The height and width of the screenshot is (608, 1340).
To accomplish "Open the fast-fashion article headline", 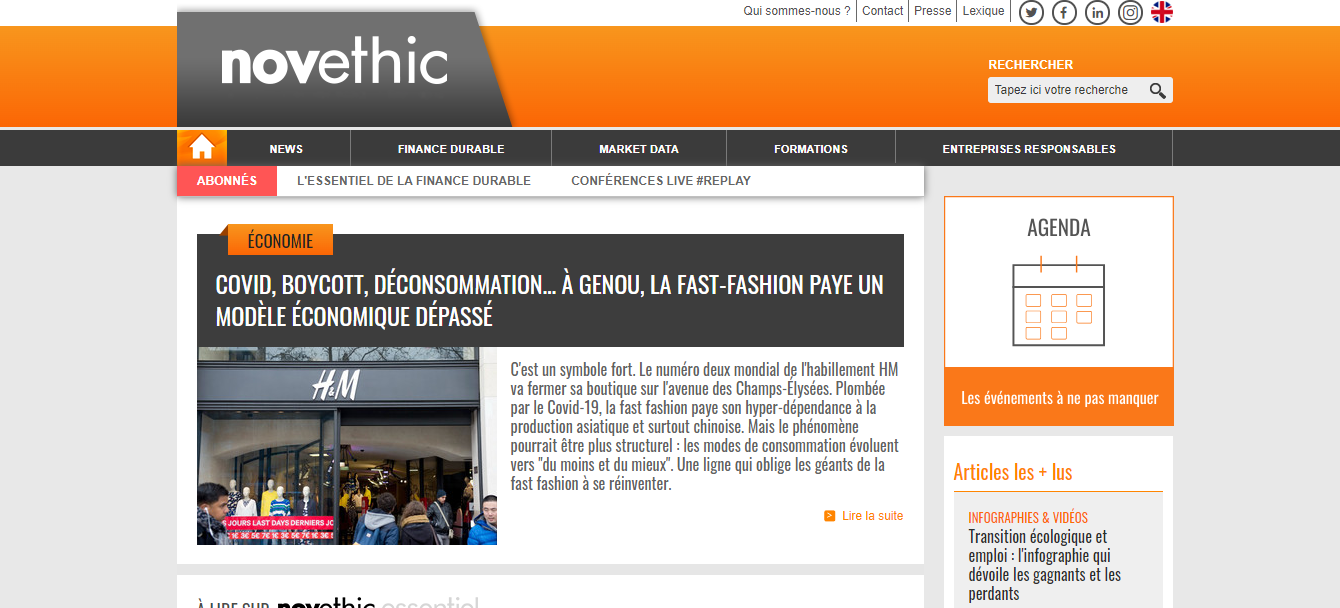I will click(x=550, y=300).
